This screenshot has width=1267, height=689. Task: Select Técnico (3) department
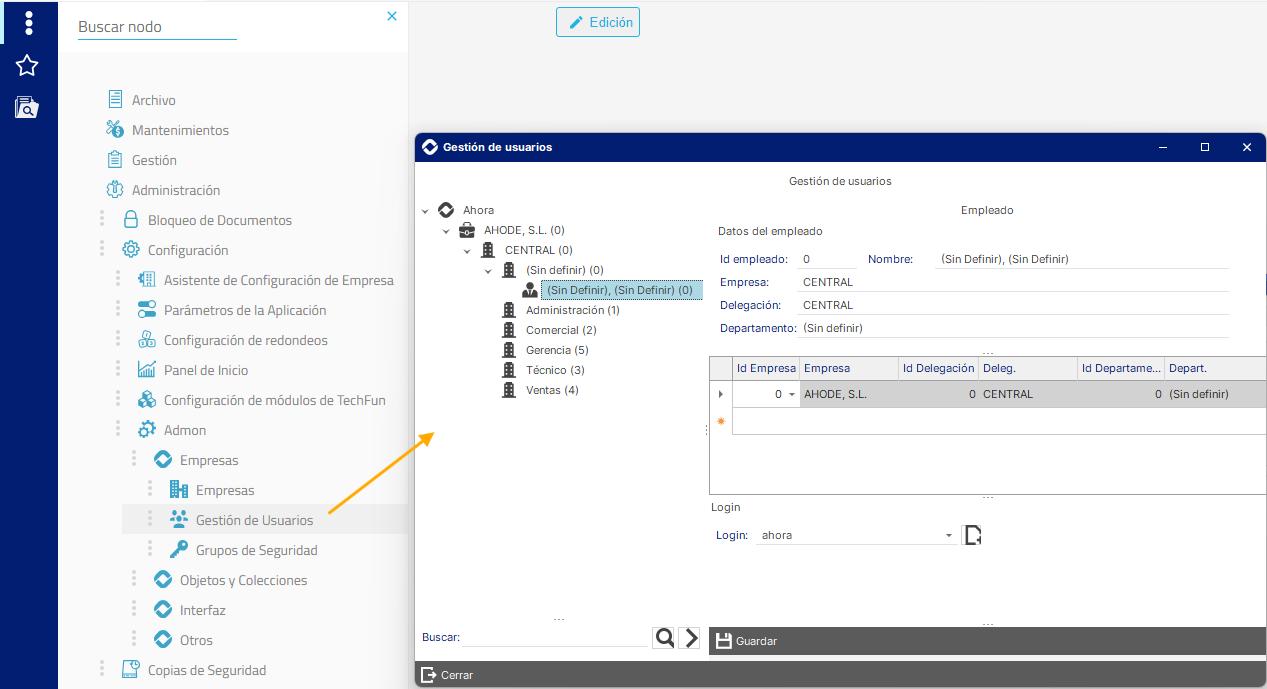(555, 370)
